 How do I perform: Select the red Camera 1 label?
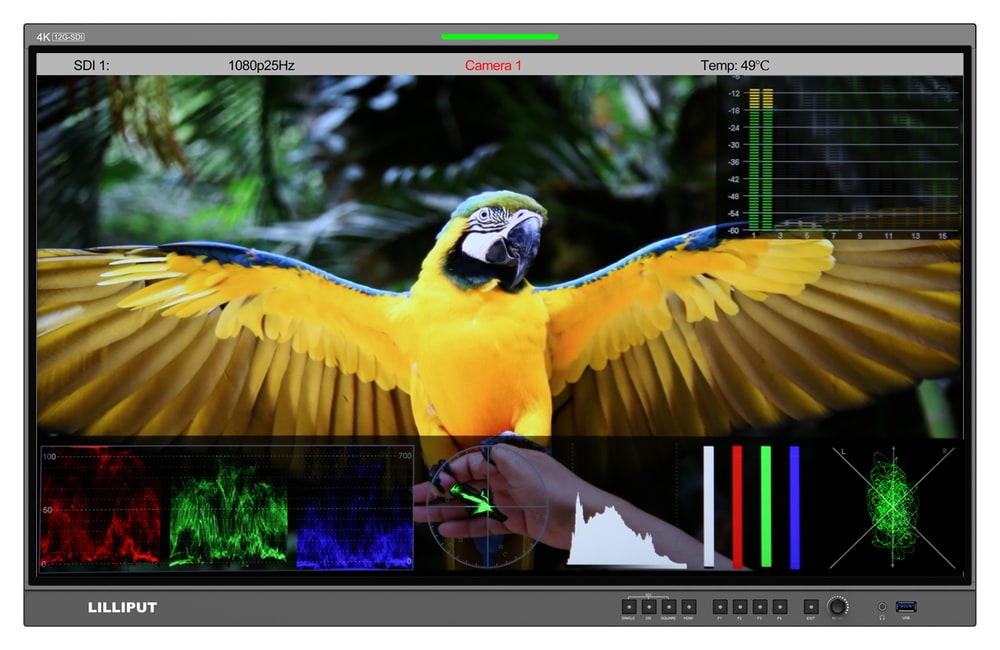point(493,65)
